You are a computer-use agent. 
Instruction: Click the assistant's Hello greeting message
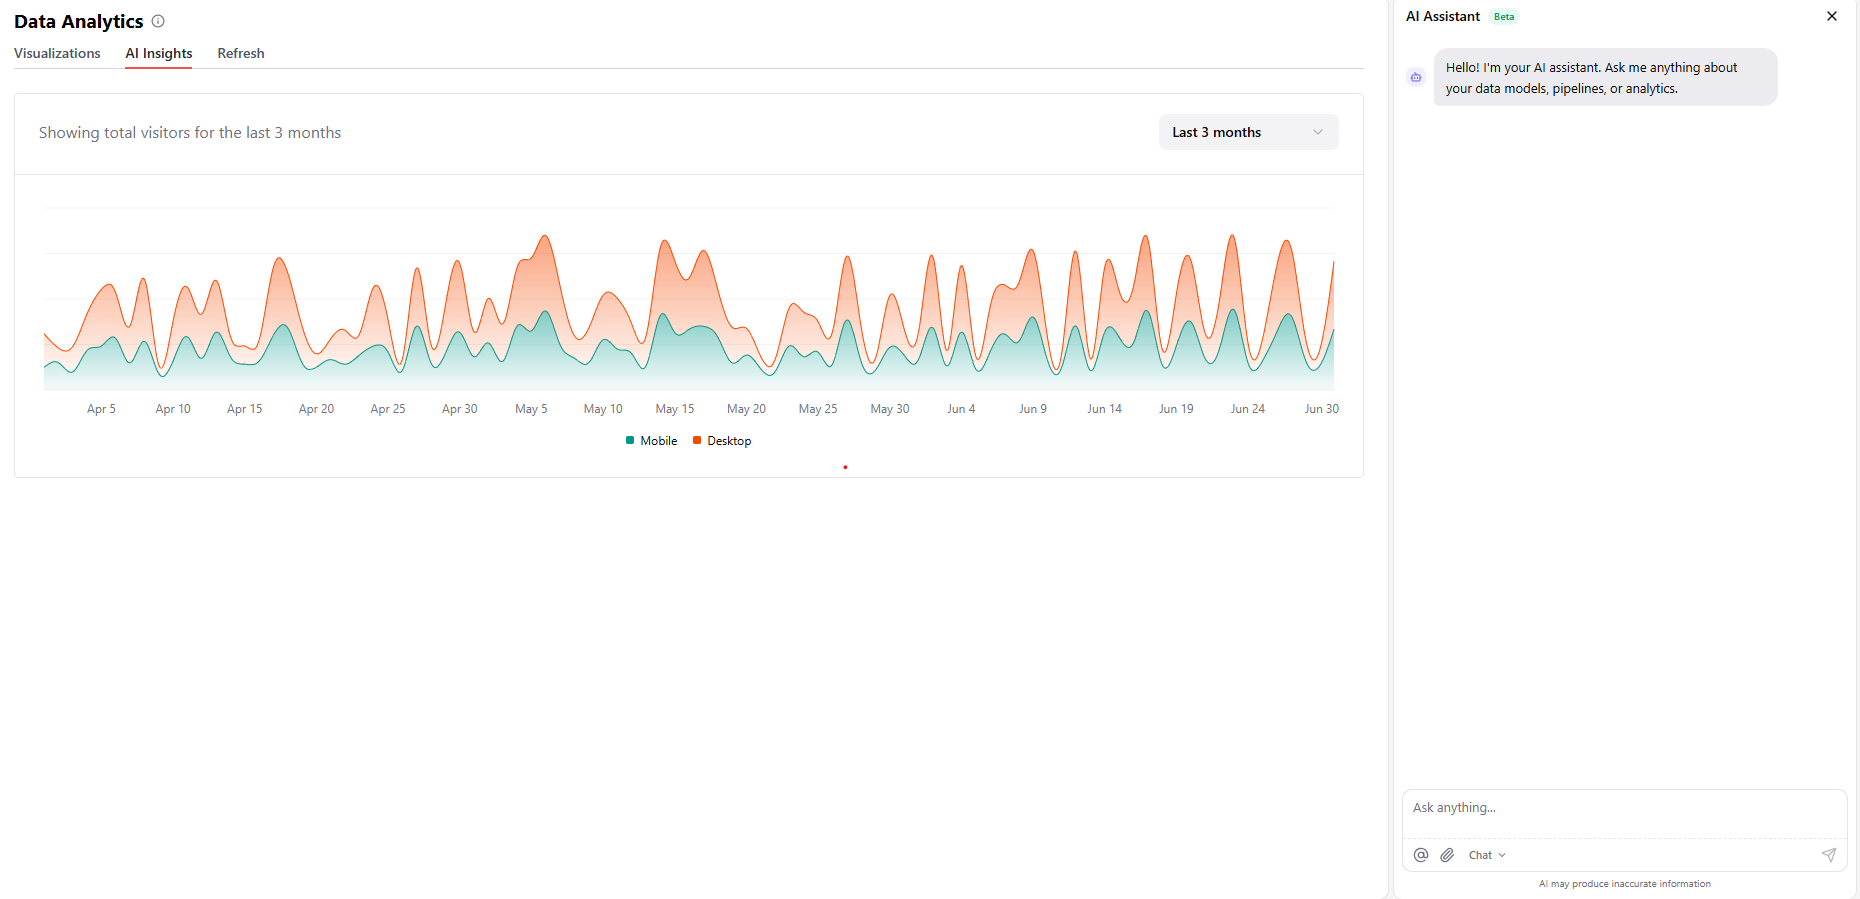coord(1605,78)
